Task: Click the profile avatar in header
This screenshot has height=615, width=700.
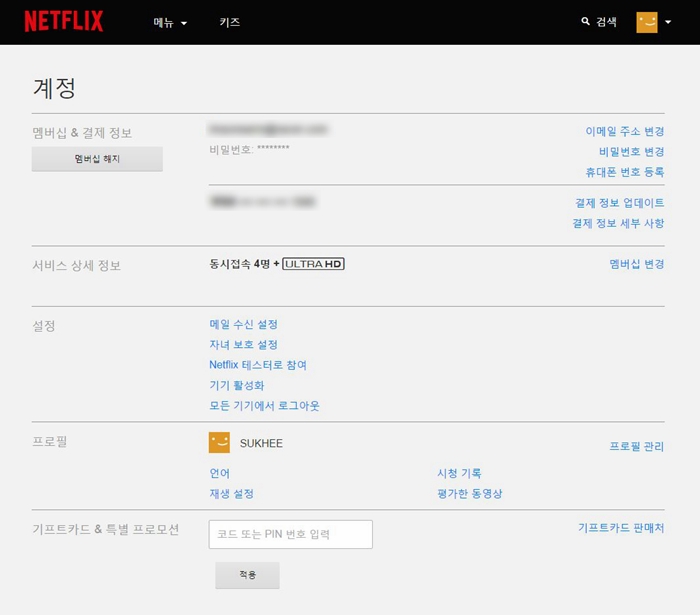Action: point(647,22)
